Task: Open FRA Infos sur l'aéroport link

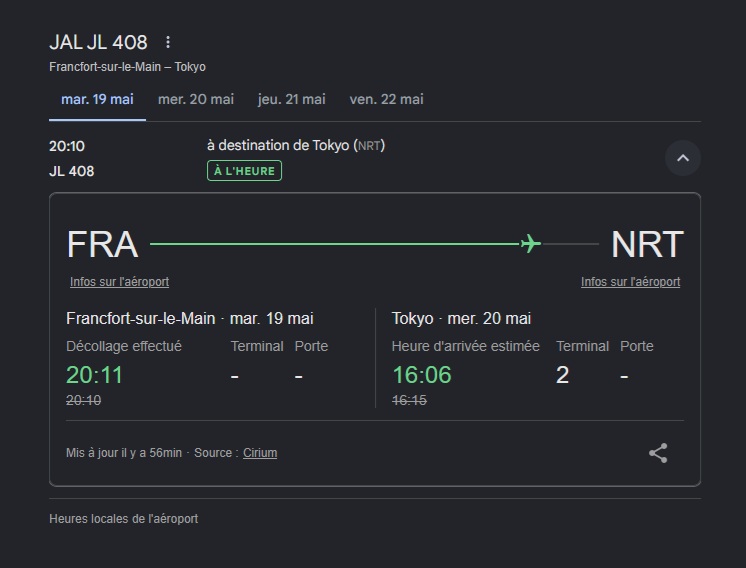Action: 119,282
